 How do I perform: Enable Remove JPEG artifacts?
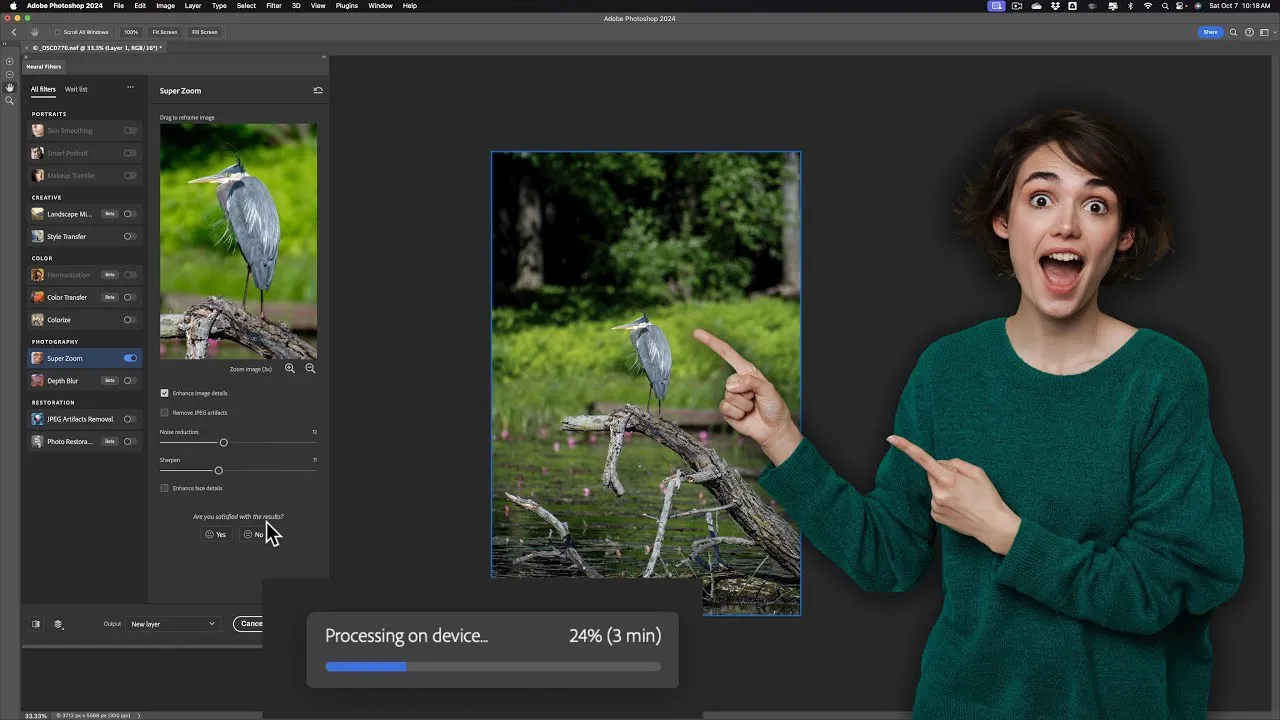tap(164, 412)
